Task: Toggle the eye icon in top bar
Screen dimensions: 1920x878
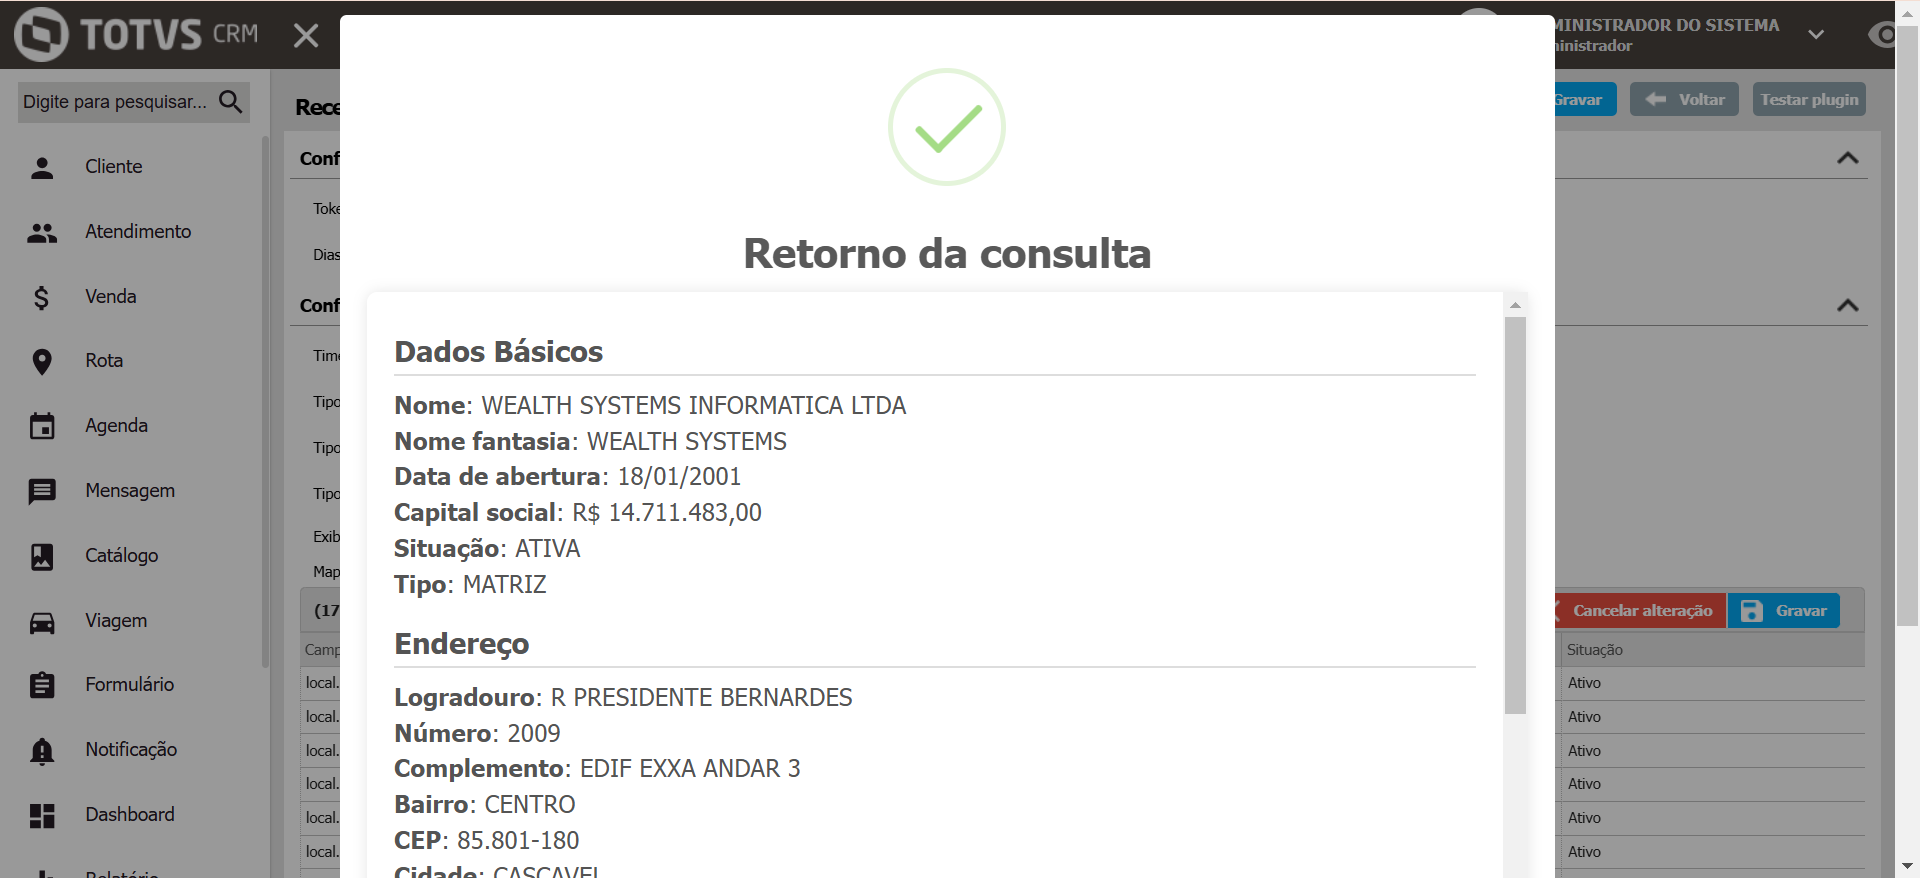Action: point(1882,35)
